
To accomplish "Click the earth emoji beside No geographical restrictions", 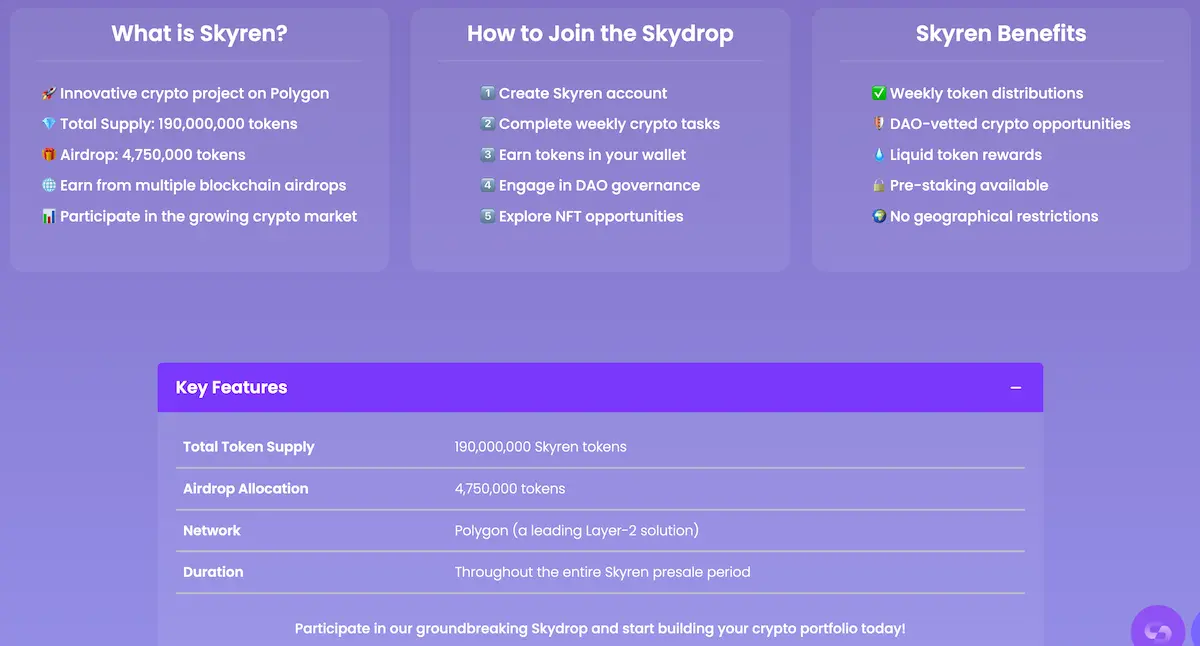I will click(879, 216).
